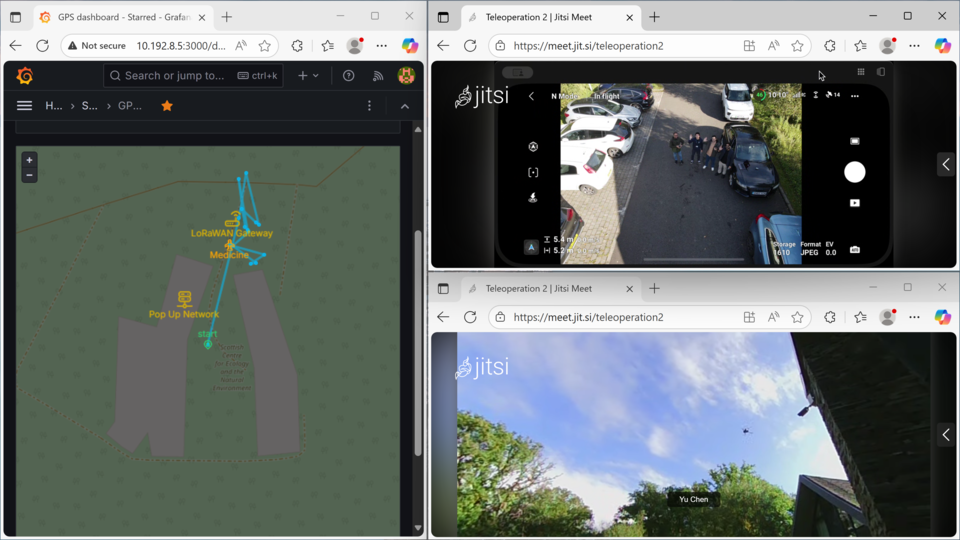Click the green start waypoint on map
The image size is (960, 540).
click(208, 344)
